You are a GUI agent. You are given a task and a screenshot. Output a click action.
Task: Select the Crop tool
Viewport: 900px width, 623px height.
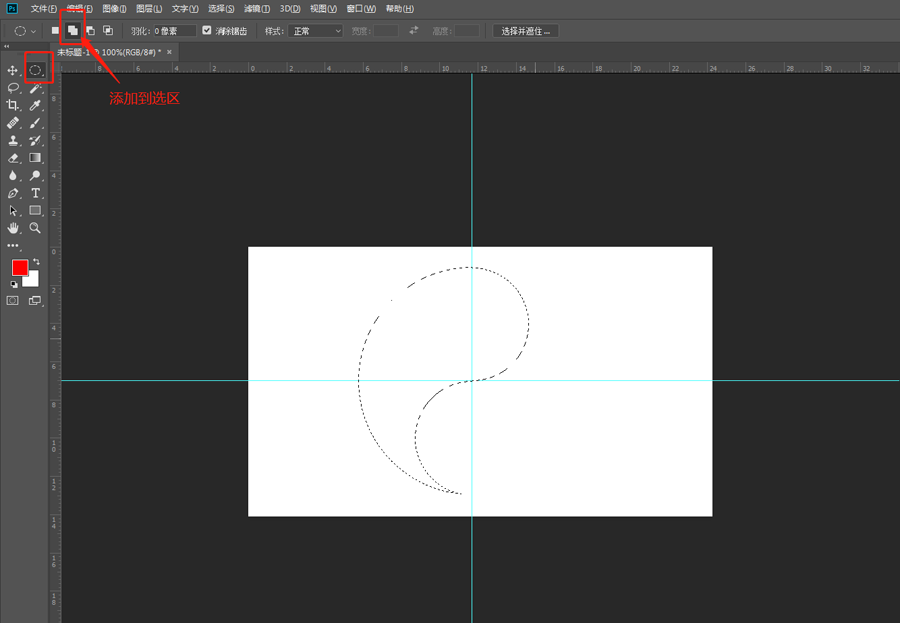12,105
